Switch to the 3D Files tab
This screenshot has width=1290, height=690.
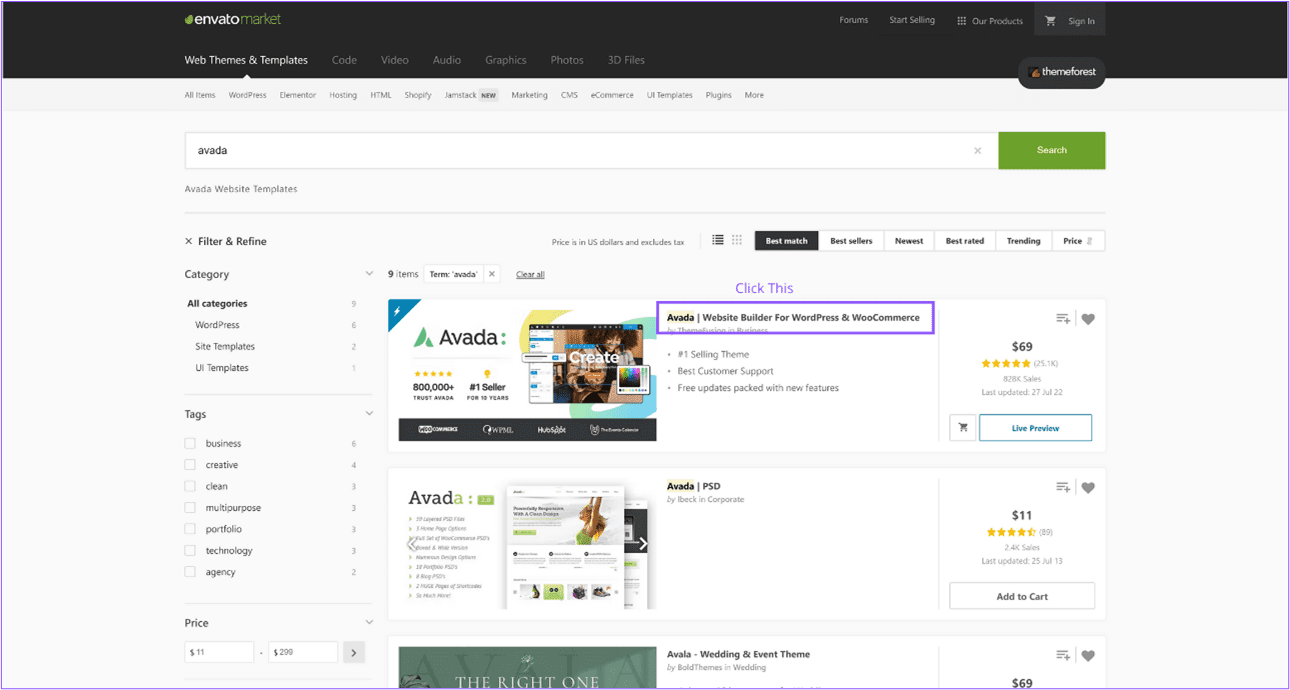tap(626, 60)
